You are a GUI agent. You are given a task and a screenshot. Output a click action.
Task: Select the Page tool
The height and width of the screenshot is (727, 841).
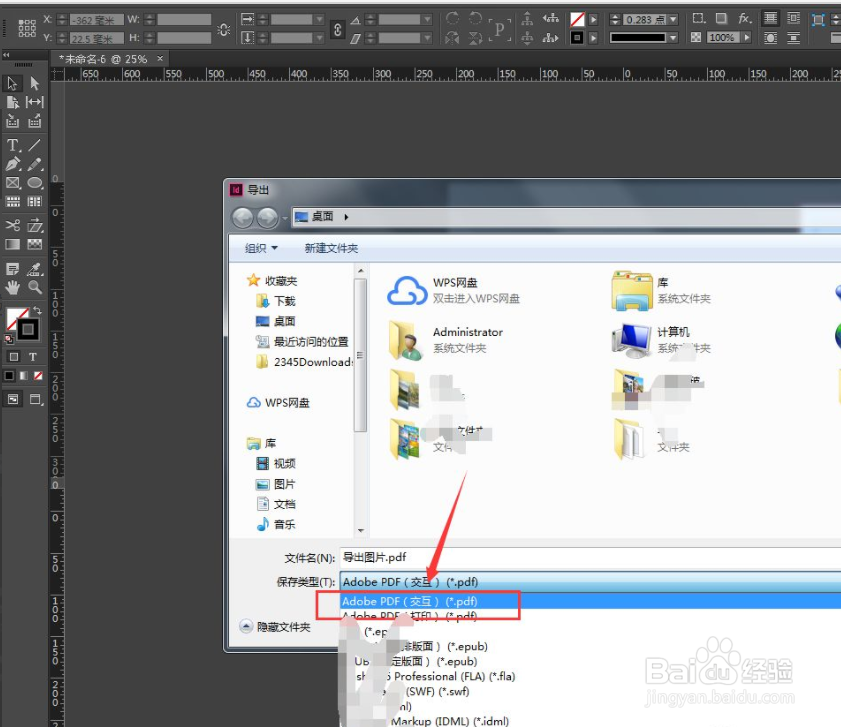[x=12, y=102]
